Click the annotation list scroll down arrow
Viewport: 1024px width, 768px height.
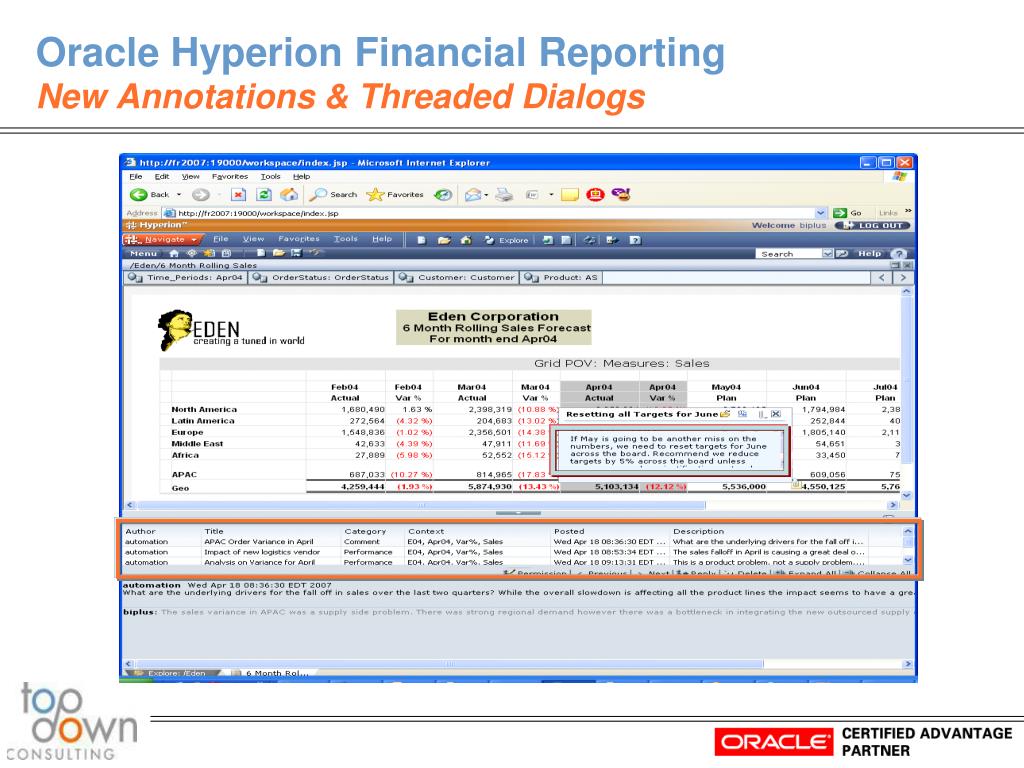pyautogui.click(x=908, y=560)
